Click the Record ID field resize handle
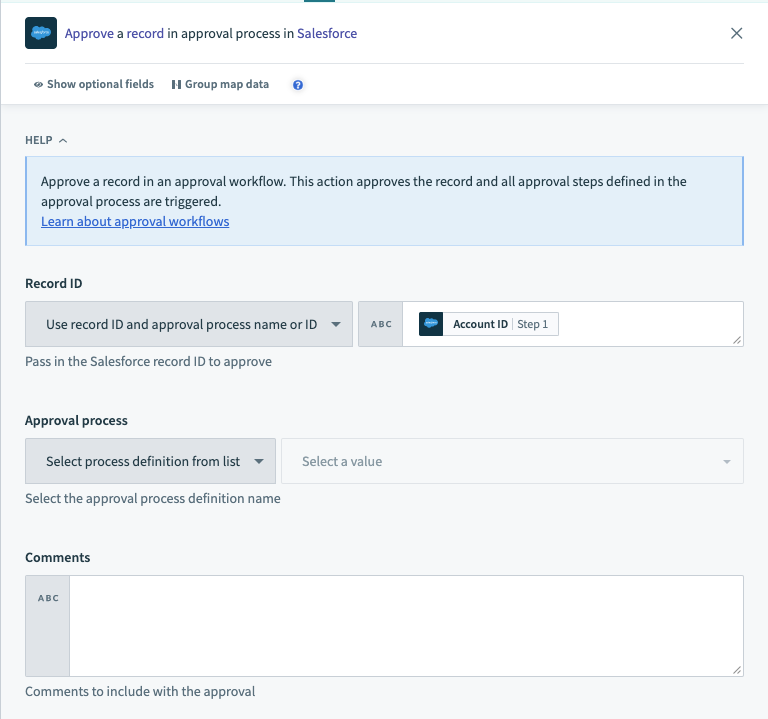768x719 pixels. 737,340
